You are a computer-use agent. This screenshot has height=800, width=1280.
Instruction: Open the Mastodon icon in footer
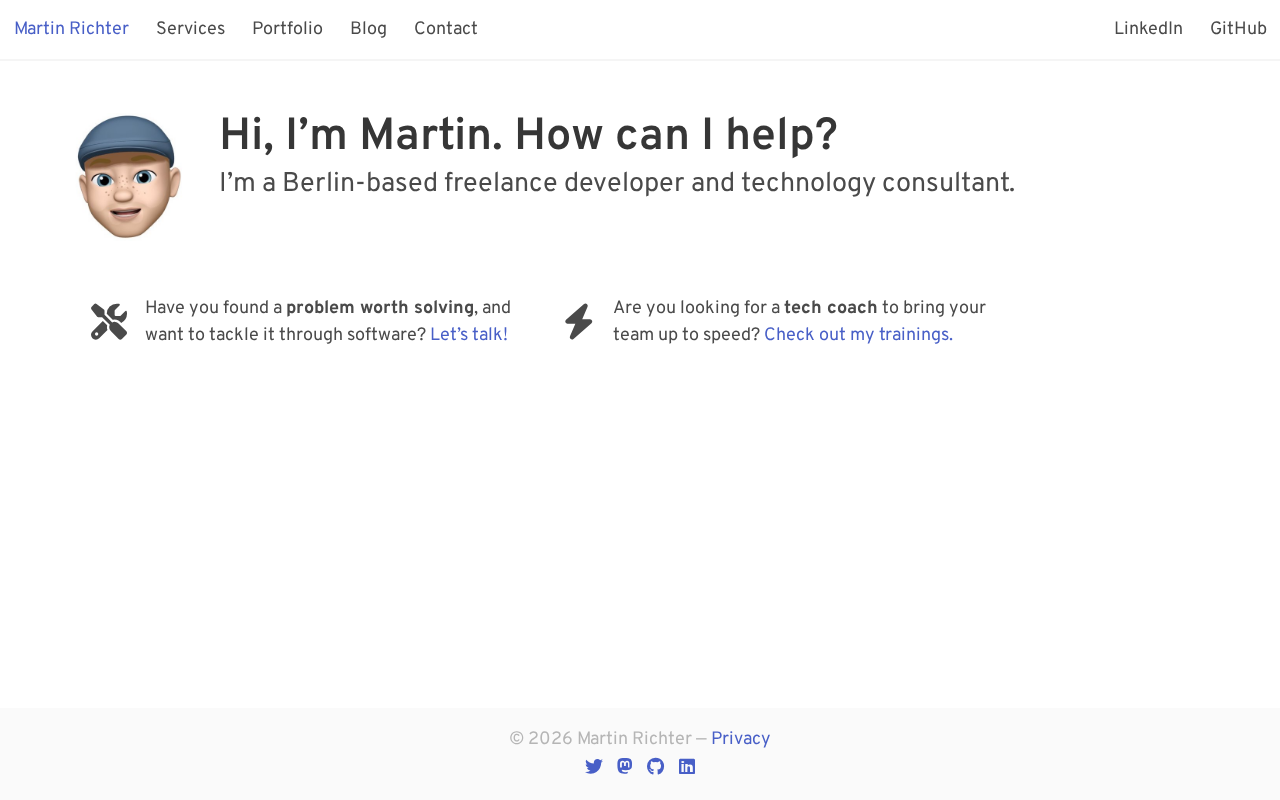[x=625, y=767]
